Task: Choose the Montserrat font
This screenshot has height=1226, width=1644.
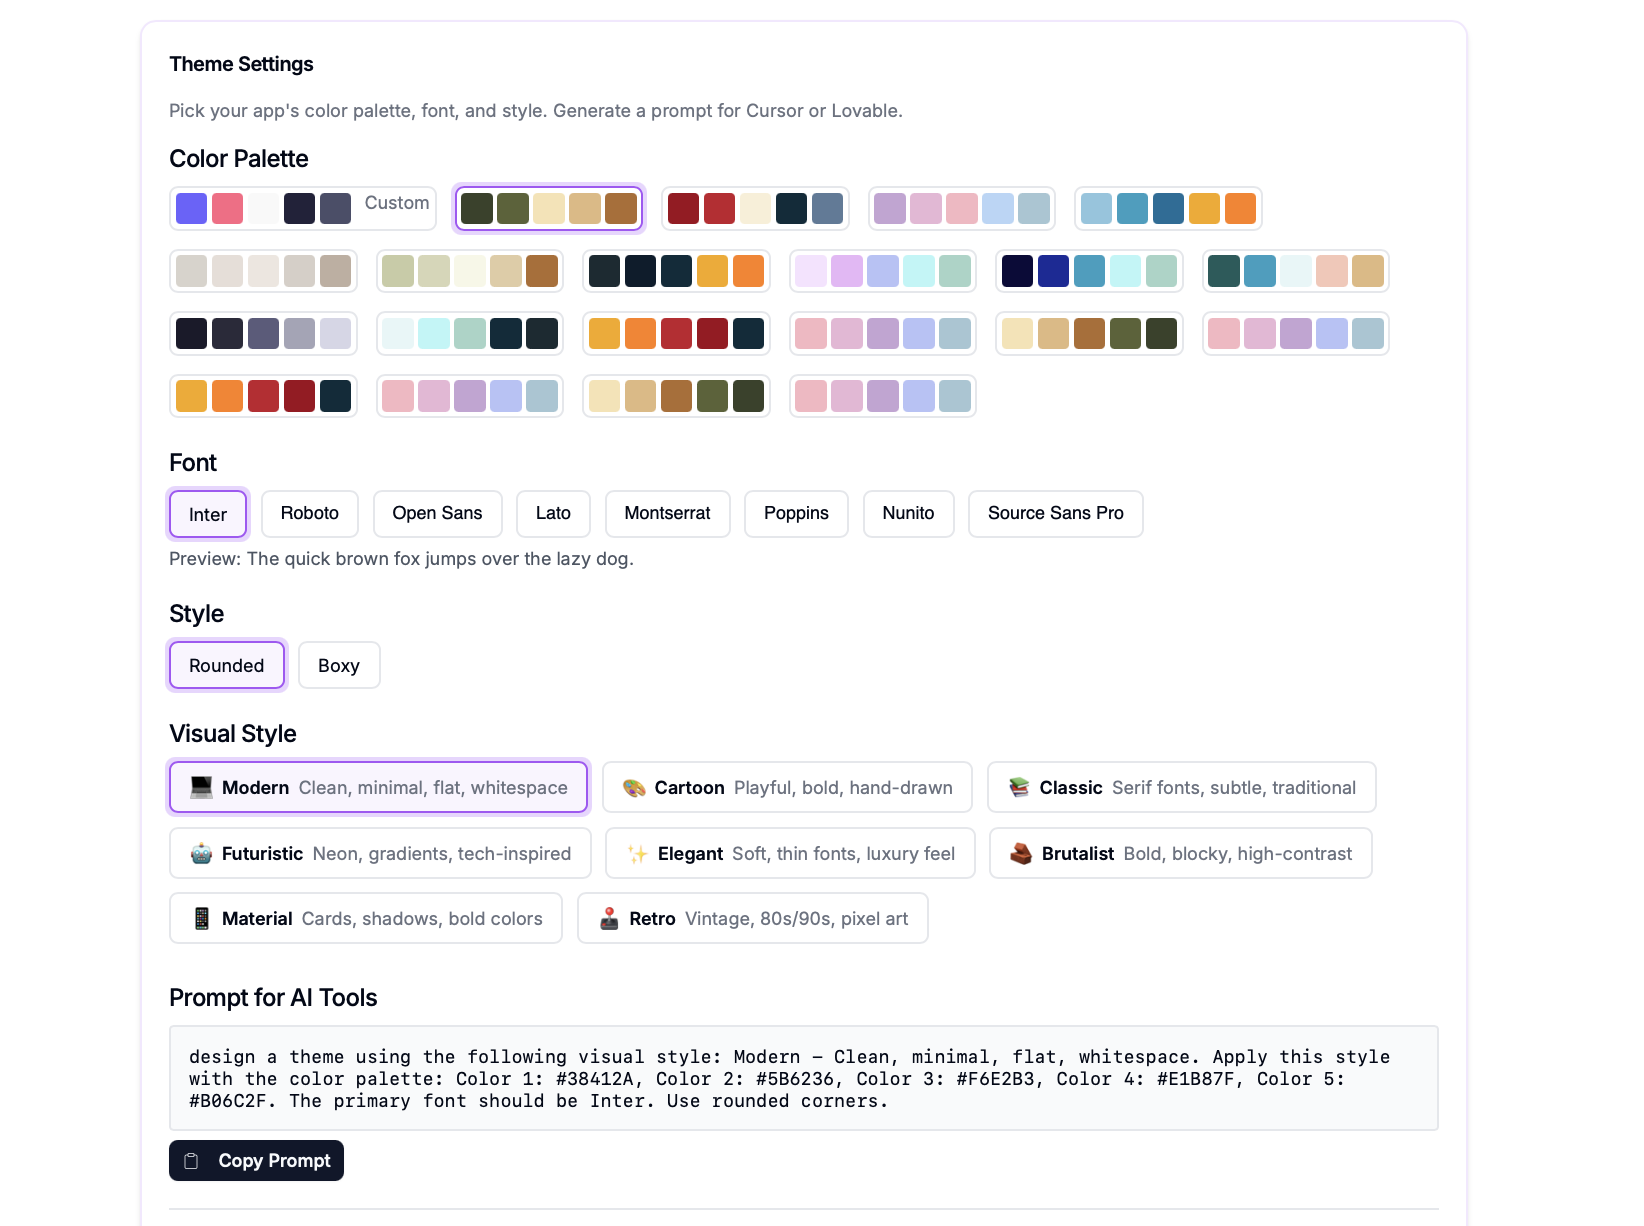Action: (667, 514)
